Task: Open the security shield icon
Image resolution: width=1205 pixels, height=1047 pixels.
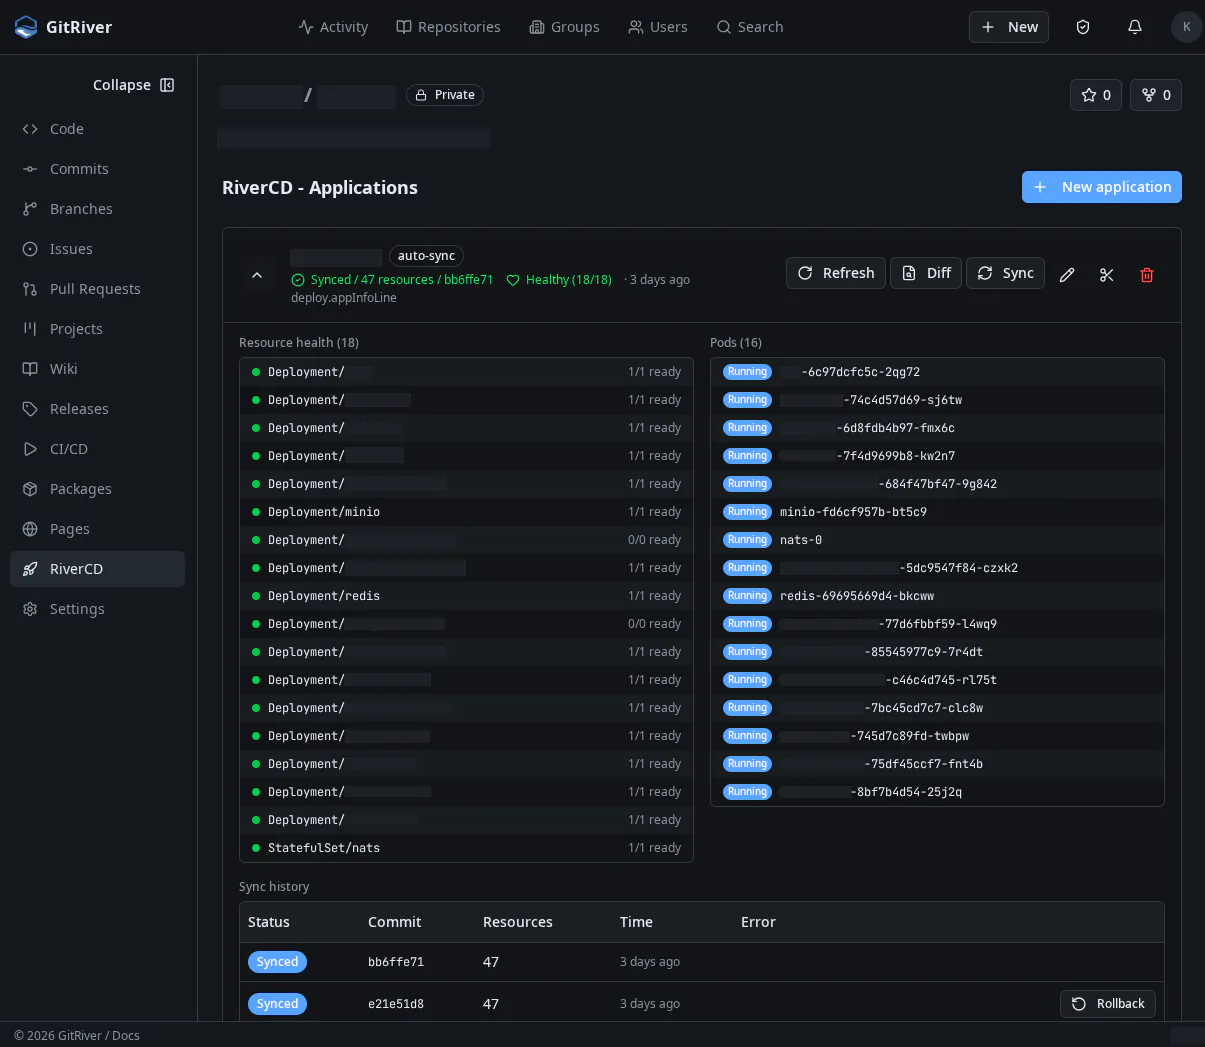Action: tap(1083, 27)
